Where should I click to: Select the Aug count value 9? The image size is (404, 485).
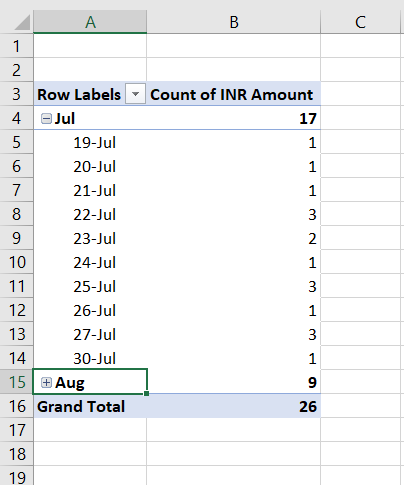tap(234, 383)
